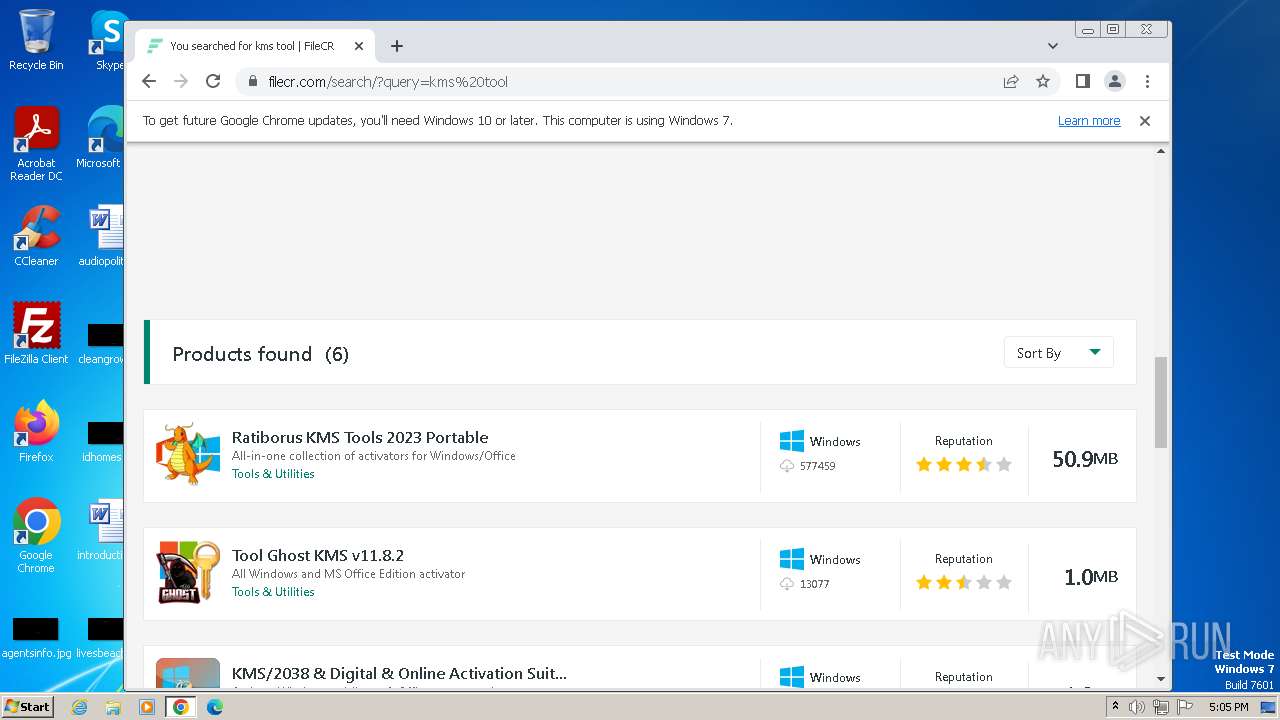Open the Windows Start menu
Image resolution: width=1280 pixels, height=720 pixels.
(27, 707)
